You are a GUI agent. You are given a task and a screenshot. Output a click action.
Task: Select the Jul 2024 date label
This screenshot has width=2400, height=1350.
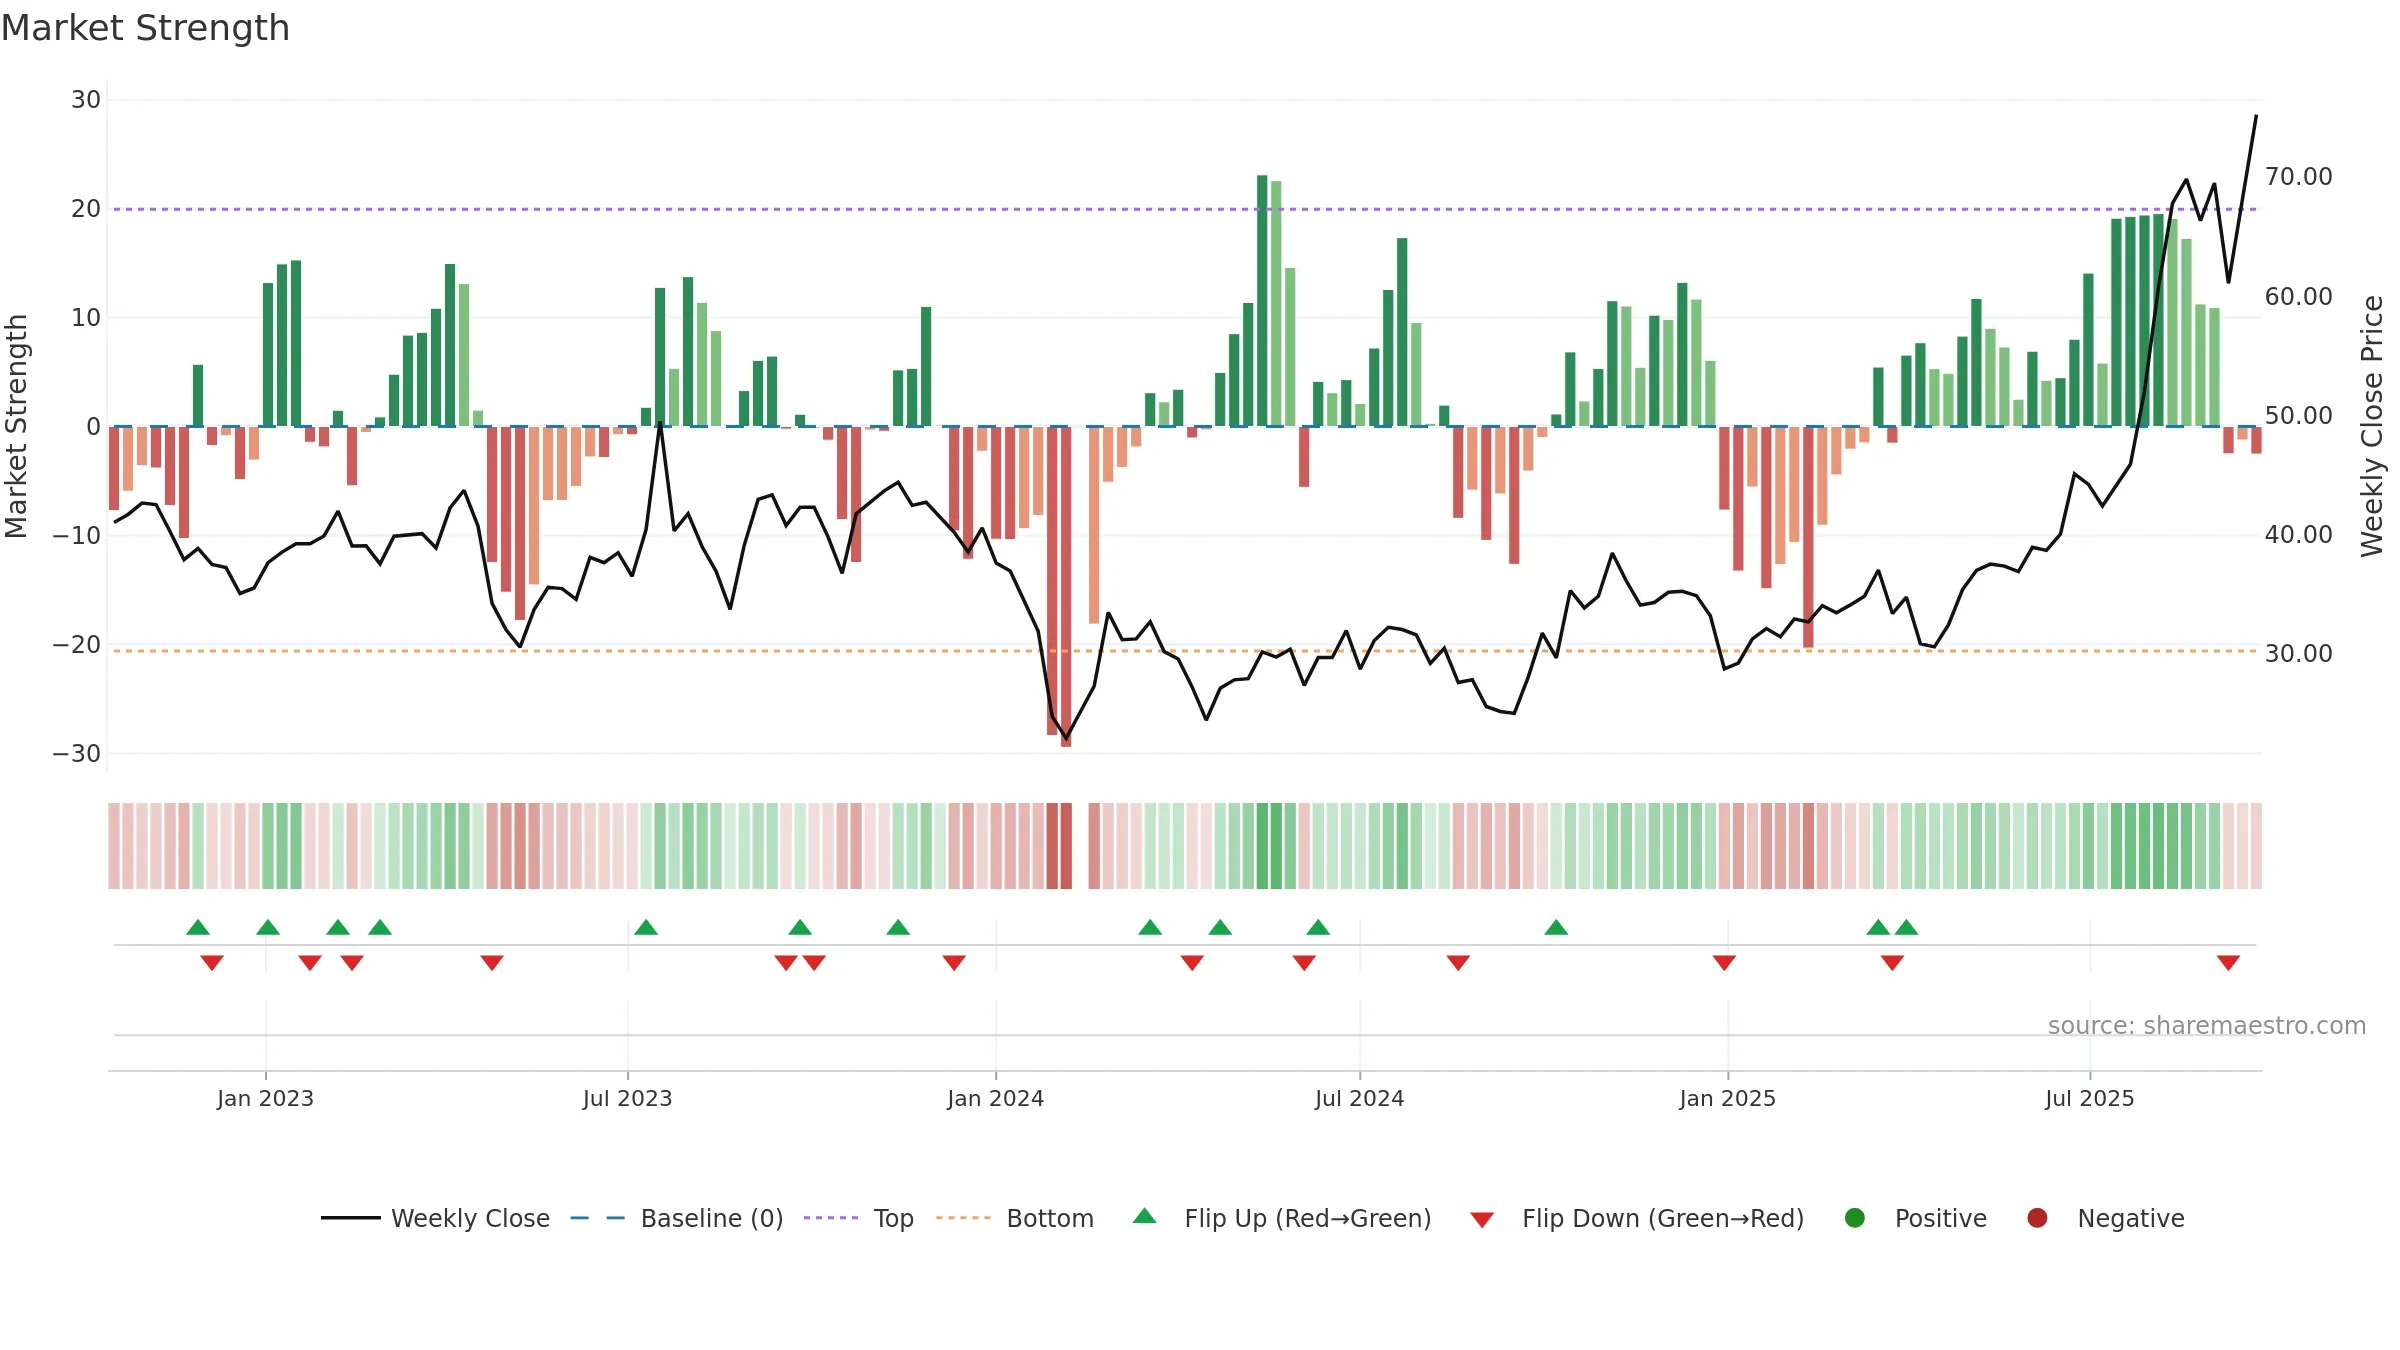1359,1098
